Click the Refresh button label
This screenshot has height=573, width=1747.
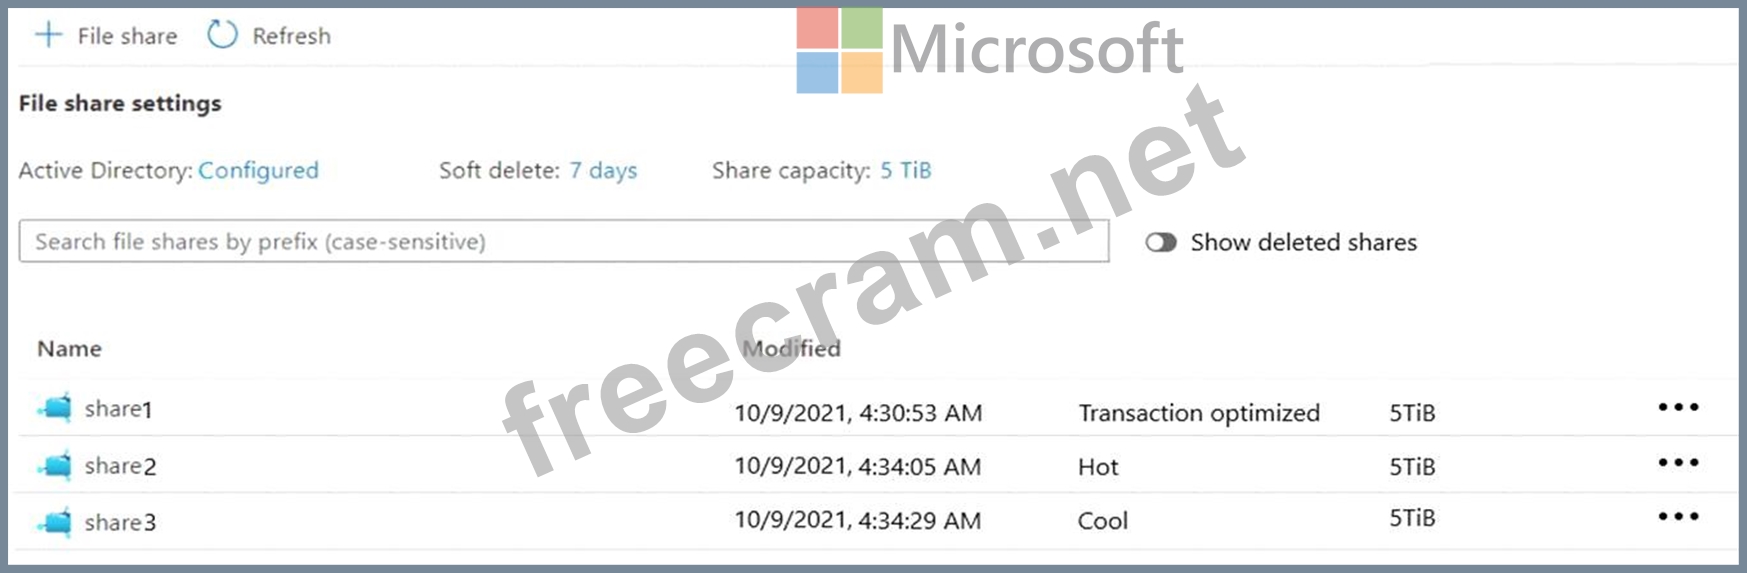point(291,36)
